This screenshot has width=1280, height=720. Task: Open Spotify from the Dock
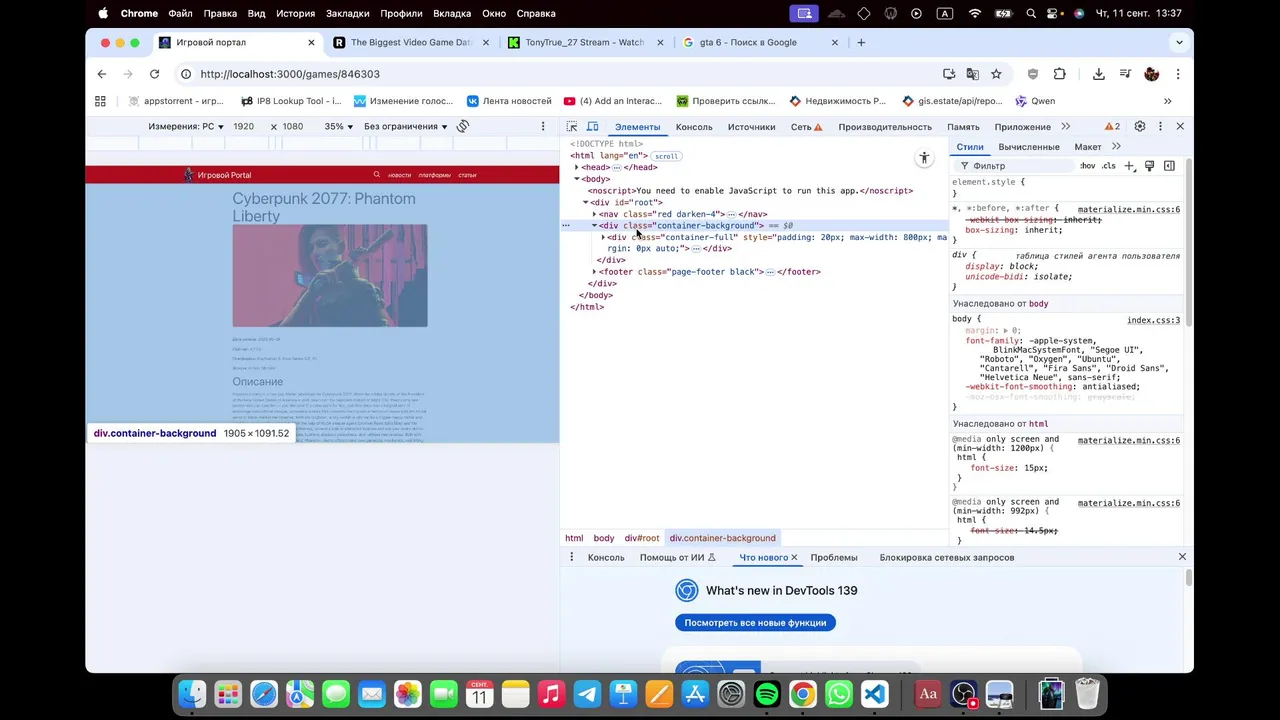tap(767, 694)
